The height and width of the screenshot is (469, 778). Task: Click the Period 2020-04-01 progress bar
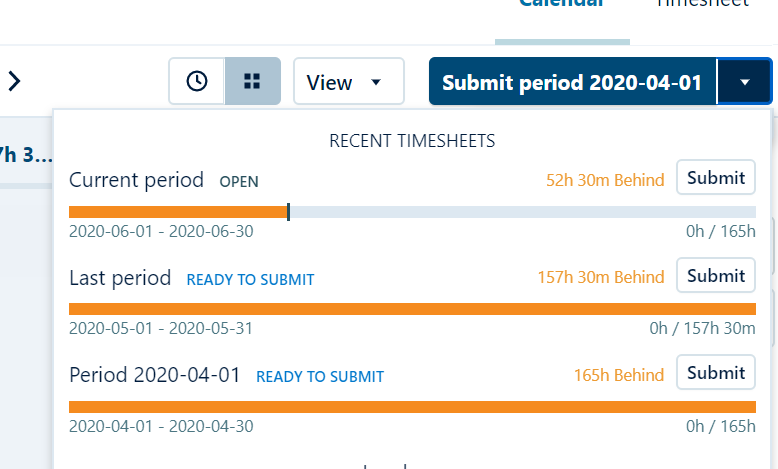412,407
